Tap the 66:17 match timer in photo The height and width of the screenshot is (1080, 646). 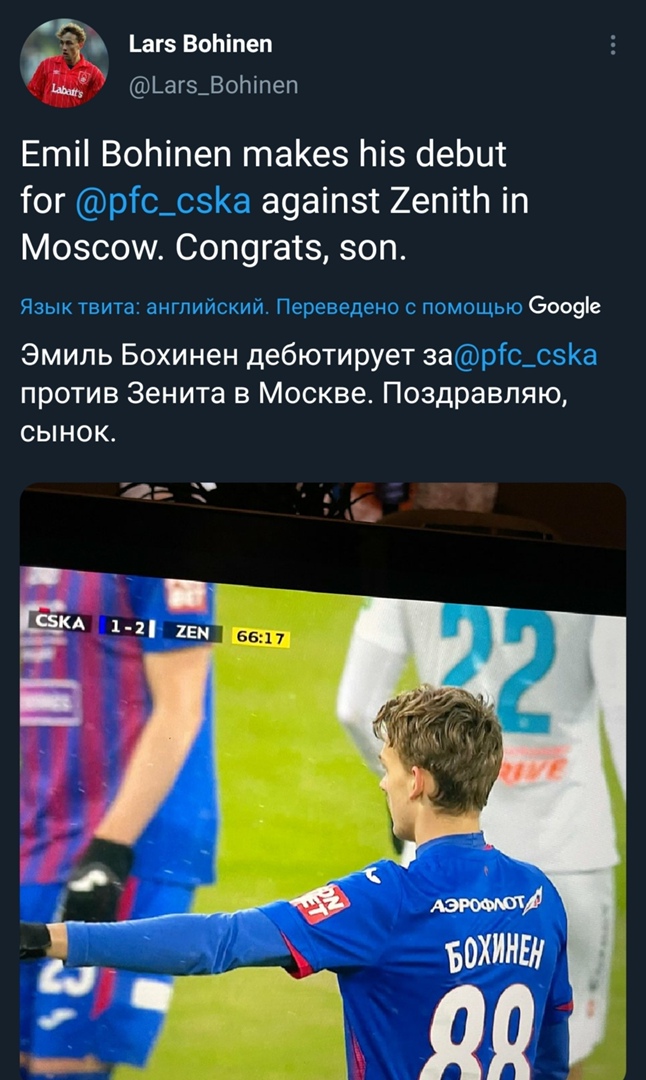(260, 638)
